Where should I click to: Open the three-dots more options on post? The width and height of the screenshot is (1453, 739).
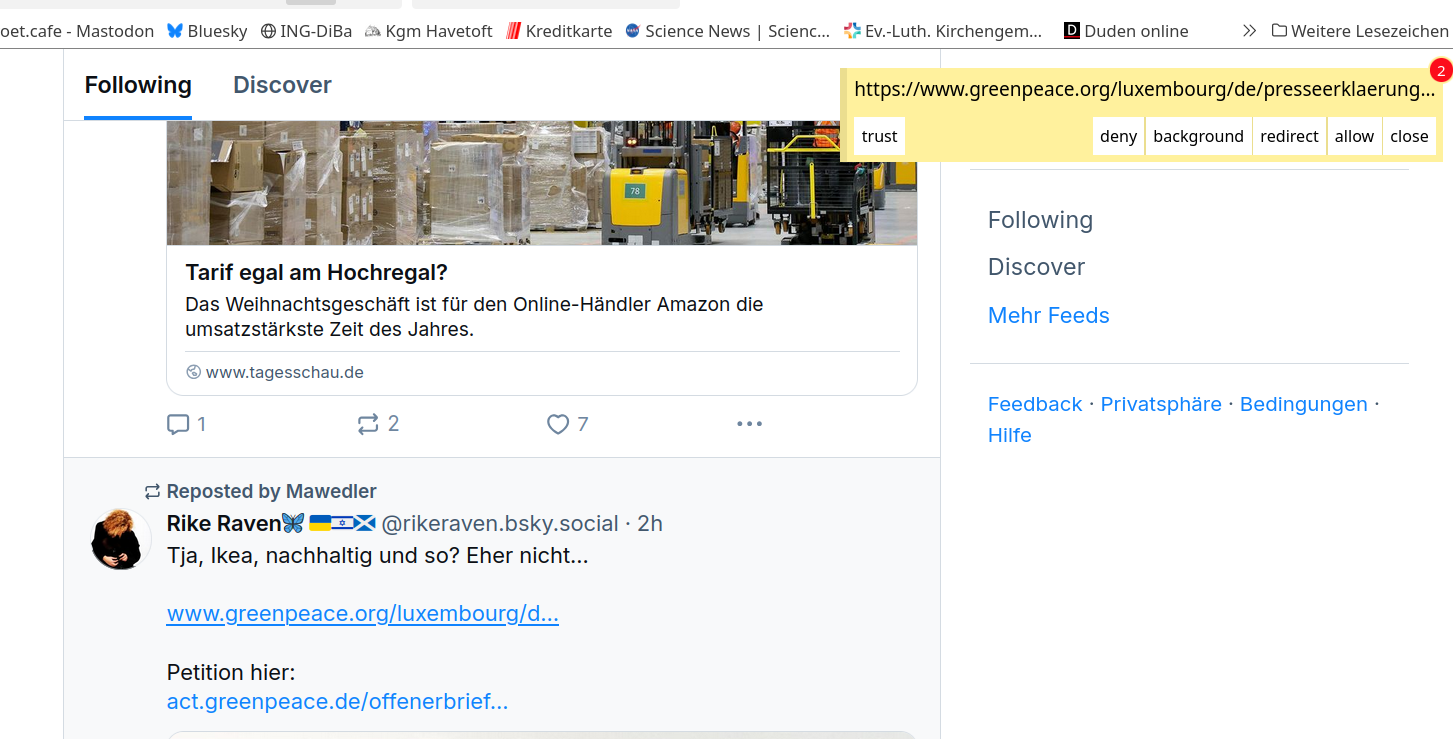(749, 424)
